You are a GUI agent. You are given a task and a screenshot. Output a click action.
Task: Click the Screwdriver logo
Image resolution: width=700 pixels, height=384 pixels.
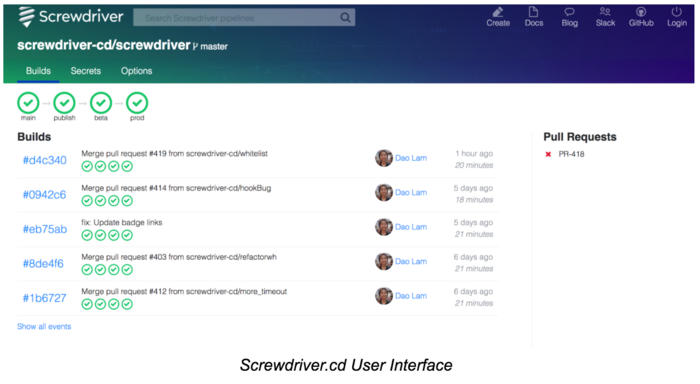tap(71, 17)
